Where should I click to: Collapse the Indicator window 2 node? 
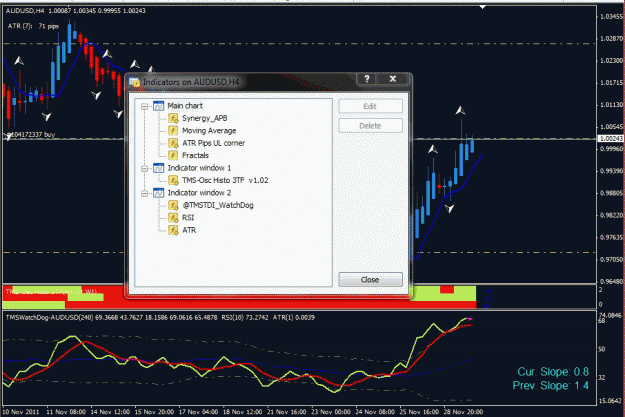(144, 194)
